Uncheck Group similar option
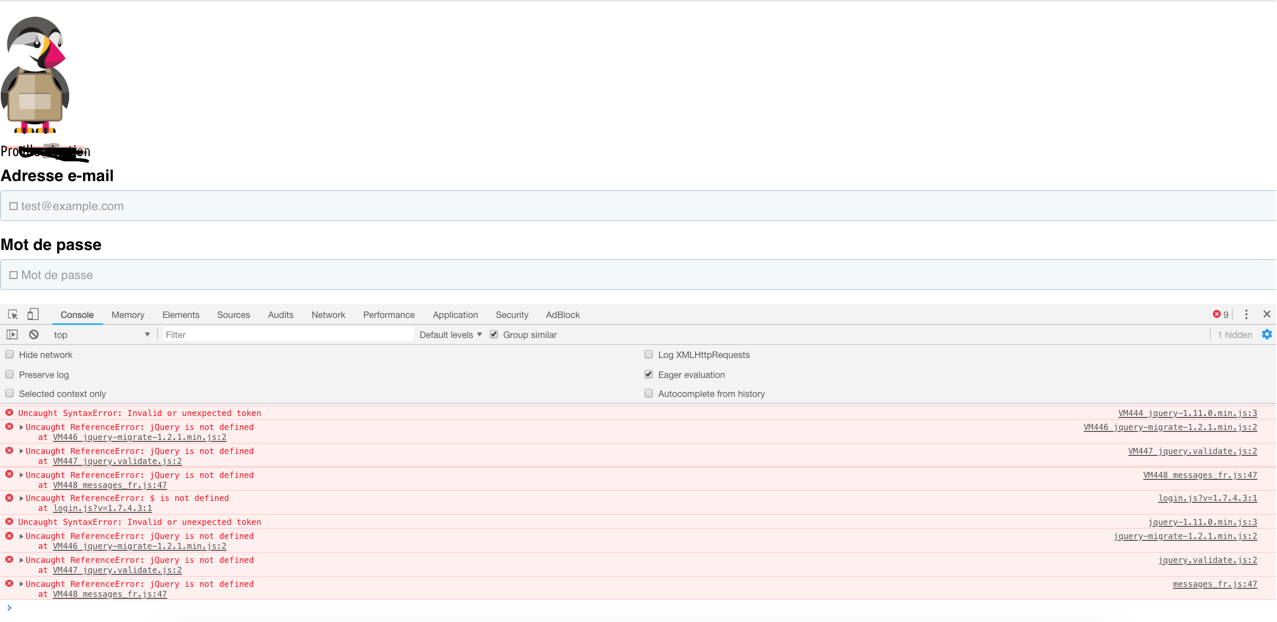The width and height of the screenshot is (1277, 622). click(x=494, y=335)
